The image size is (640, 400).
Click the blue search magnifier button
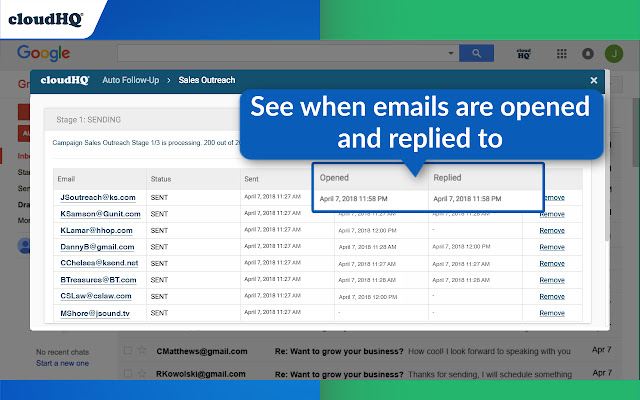pyautogui.click(x=476, y=53)
